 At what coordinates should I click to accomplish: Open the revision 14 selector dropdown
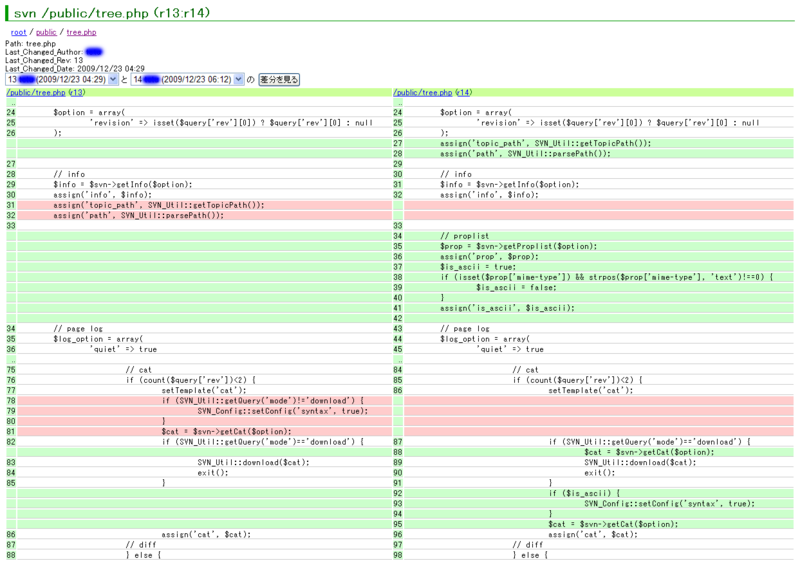(187, 80)
